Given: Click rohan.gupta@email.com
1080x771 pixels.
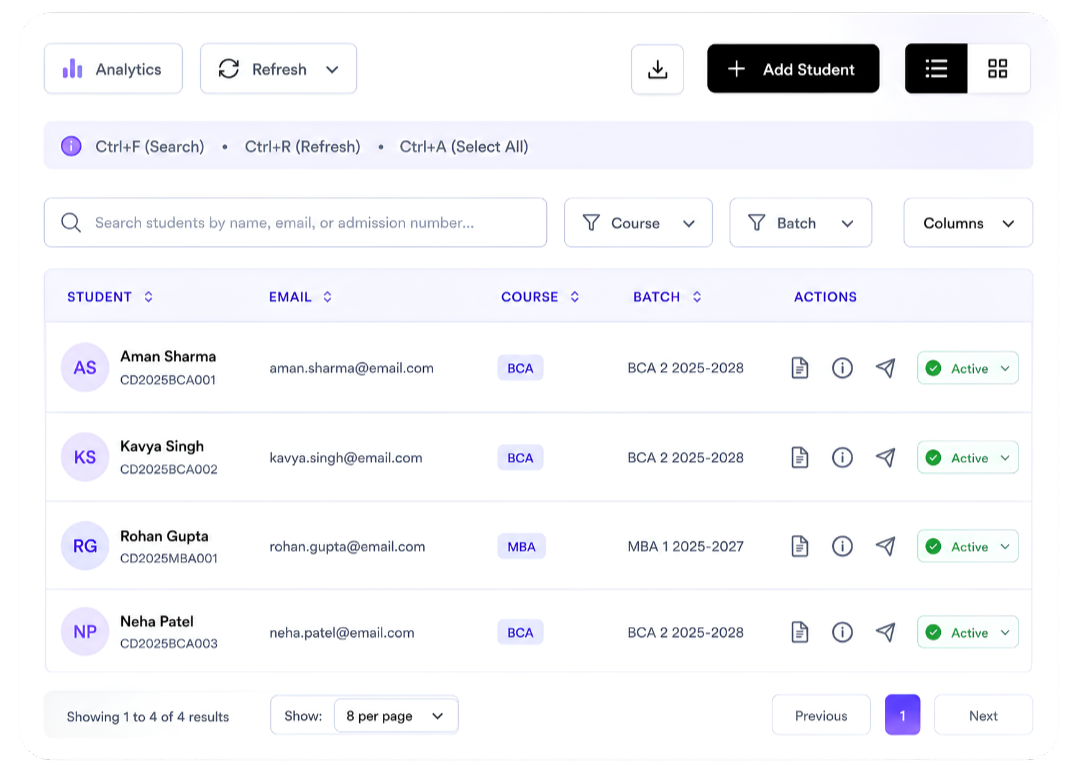Looking at the screenshot, I should pyautogui.click(x=347, y=546).
